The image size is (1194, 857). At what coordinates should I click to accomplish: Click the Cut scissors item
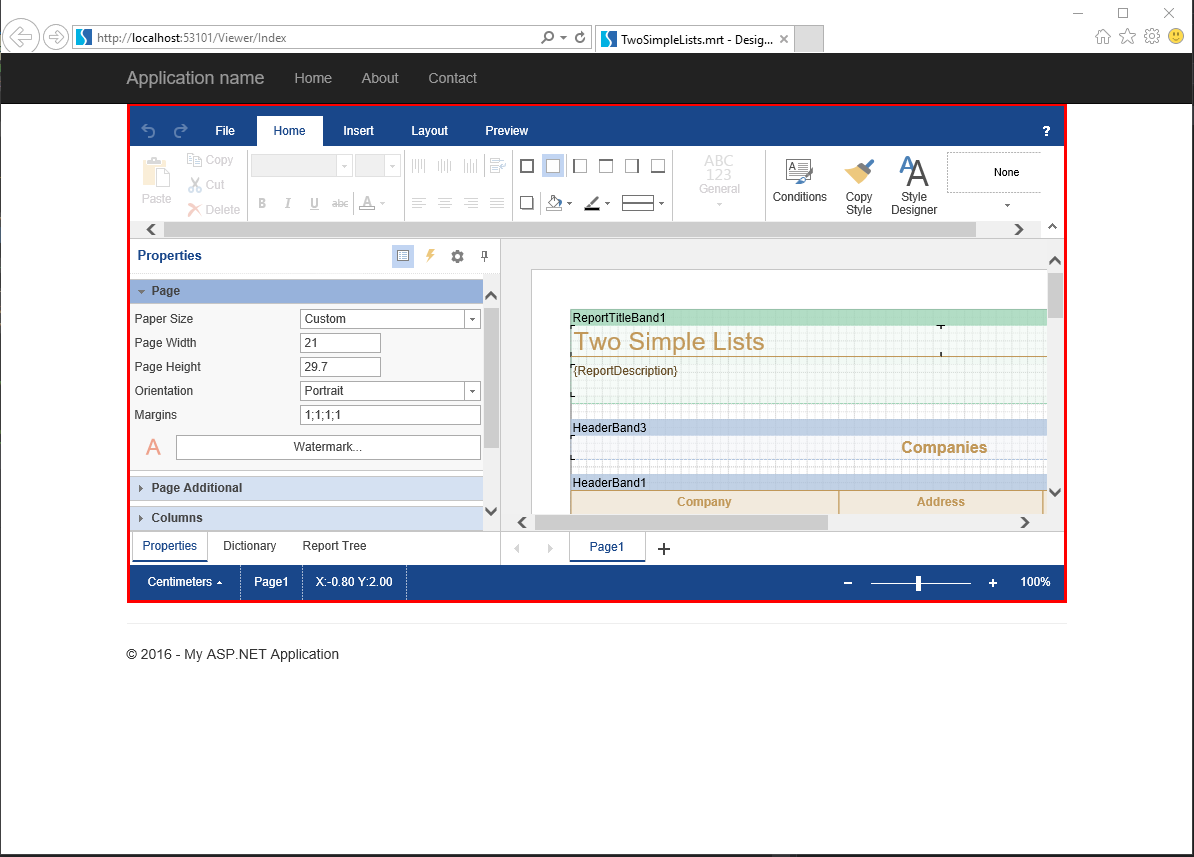[x=206, y=184]
